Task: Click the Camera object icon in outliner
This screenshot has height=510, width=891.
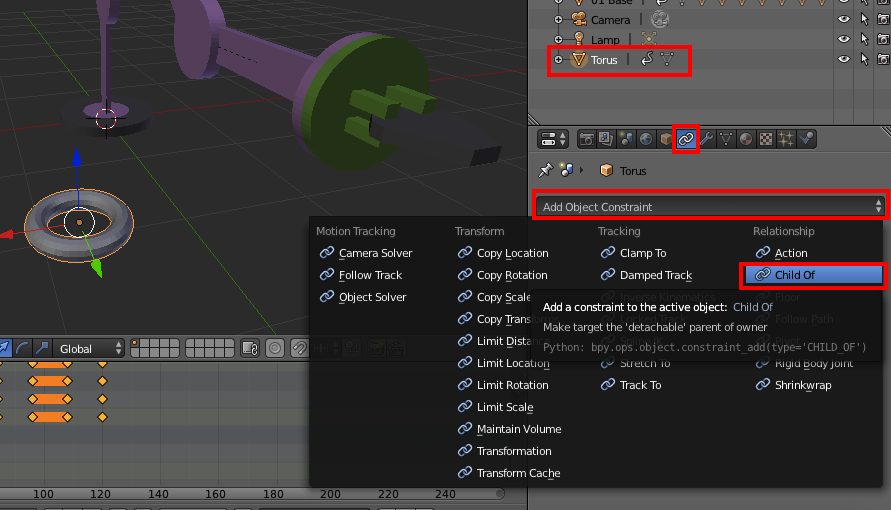Action: point(578,20)
